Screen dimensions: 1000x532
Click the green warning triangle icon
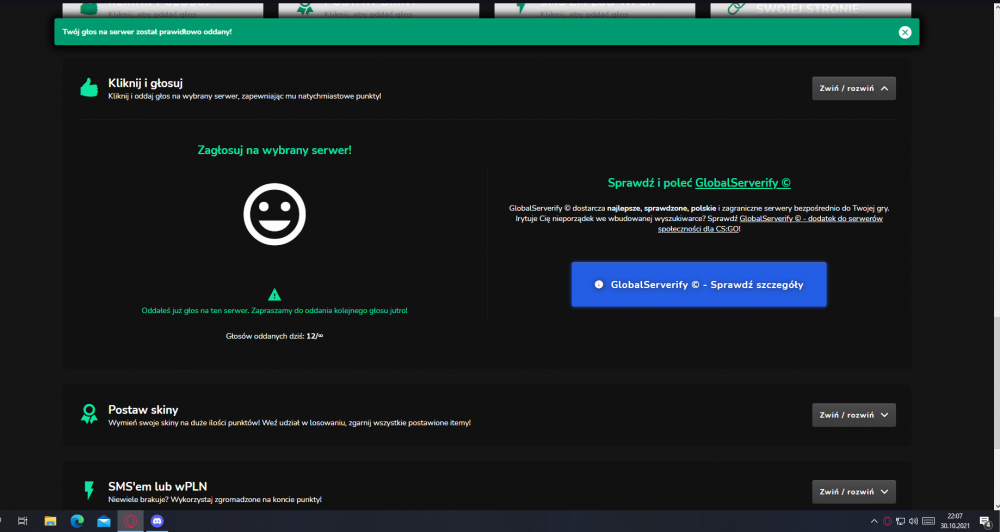point(274,295)
